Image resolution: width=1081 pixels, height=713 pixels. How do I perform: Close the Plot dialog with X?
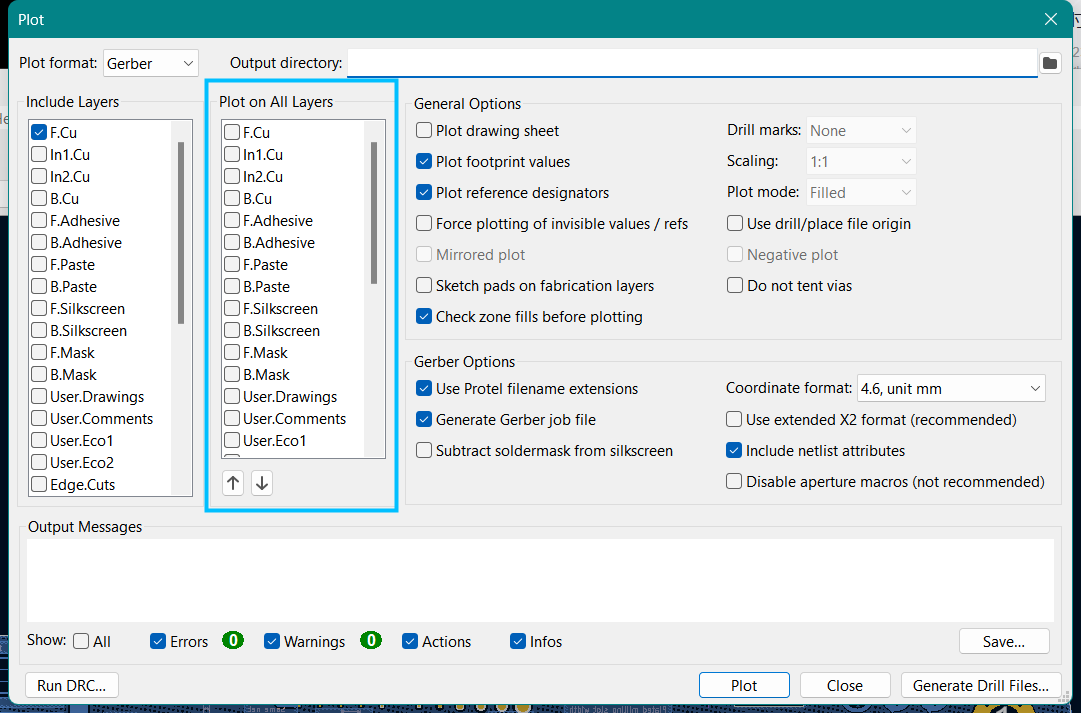coord(1051,19)
